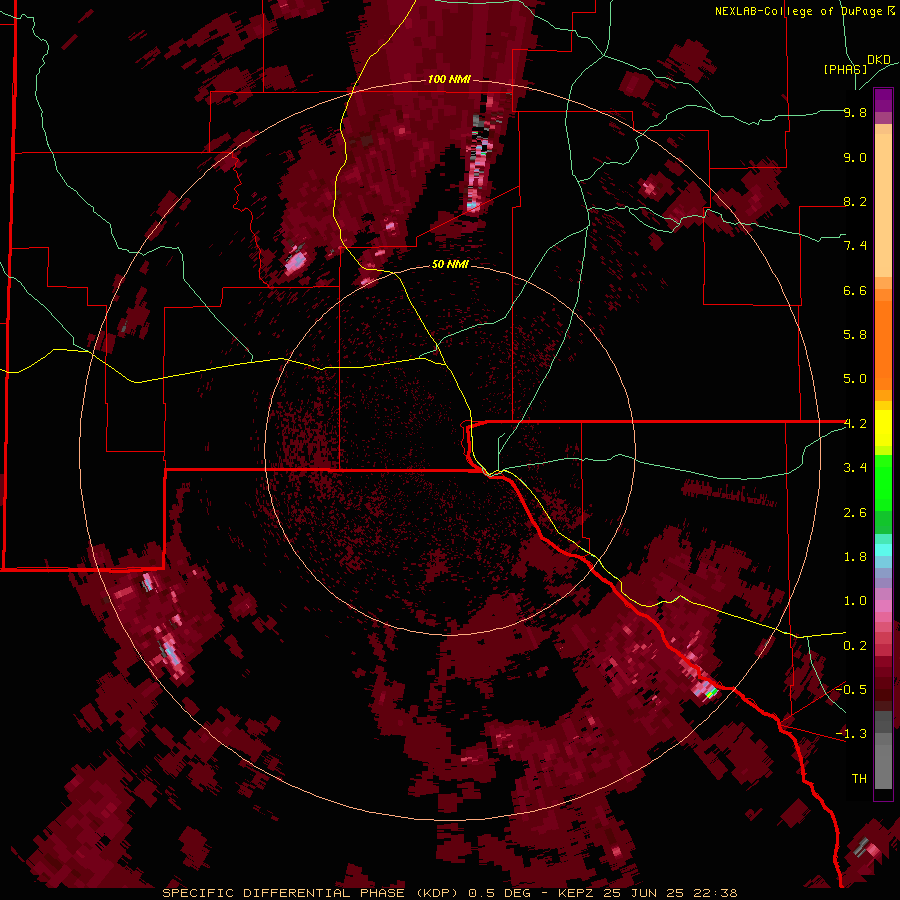
Task: Select the 6.6 value on the color scale
Action: 855,290
